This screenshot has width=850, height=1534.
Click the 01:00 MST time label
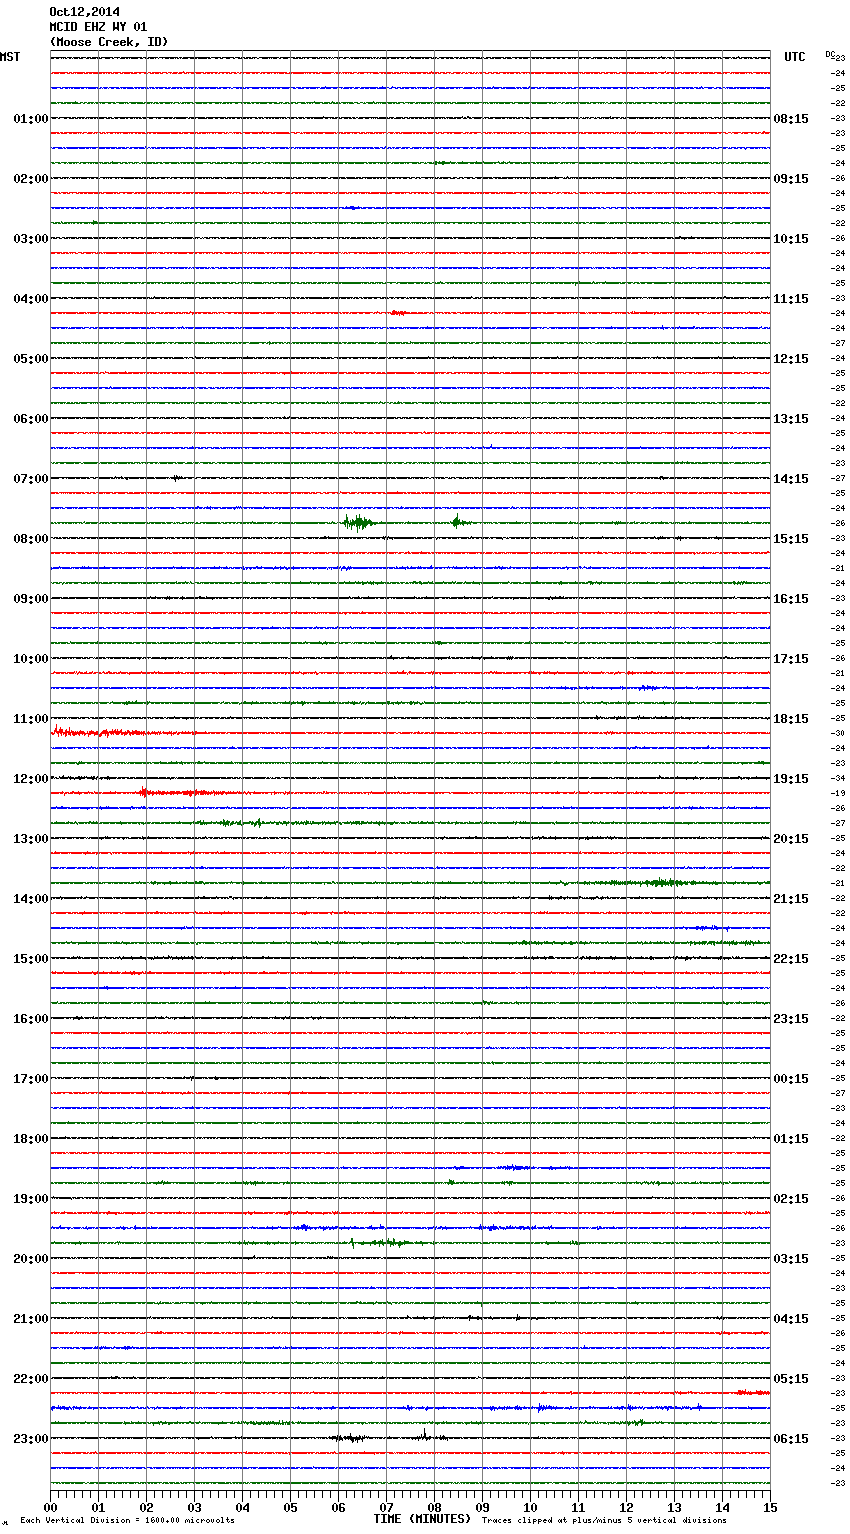(x=30, y=119)
